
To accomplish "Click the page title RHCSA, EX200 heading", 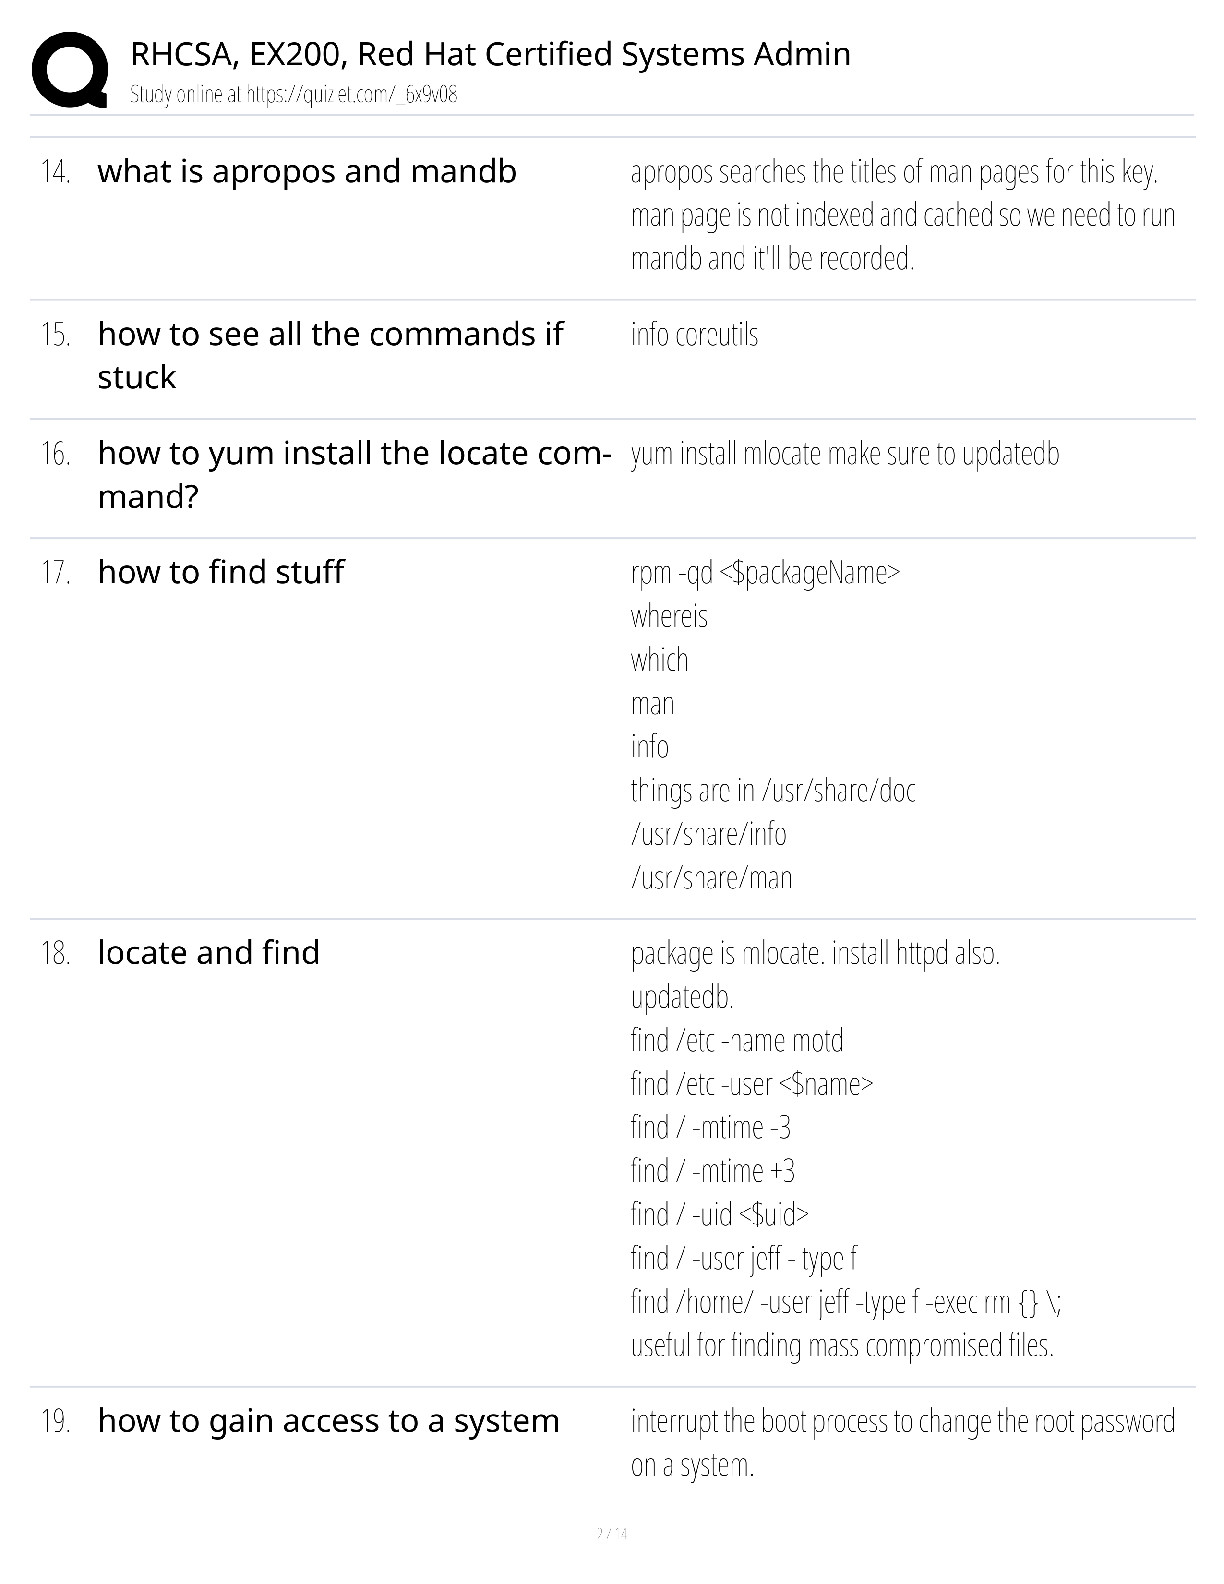I will point(490,54).
